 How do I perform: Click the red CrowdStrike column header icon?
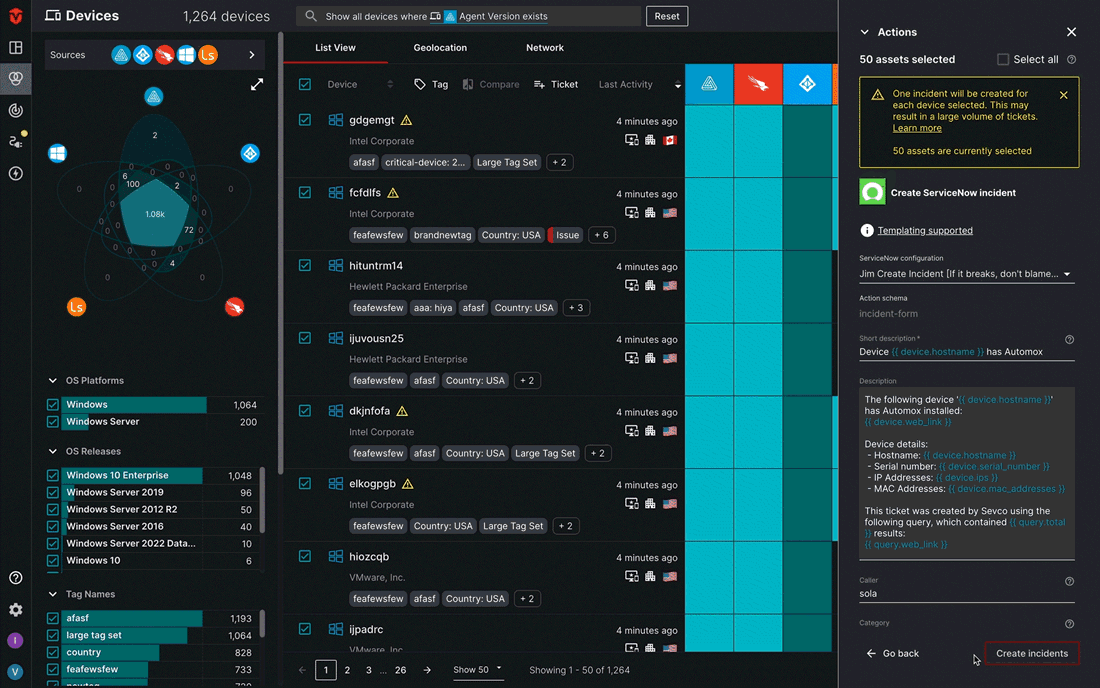tap(758, 84)
